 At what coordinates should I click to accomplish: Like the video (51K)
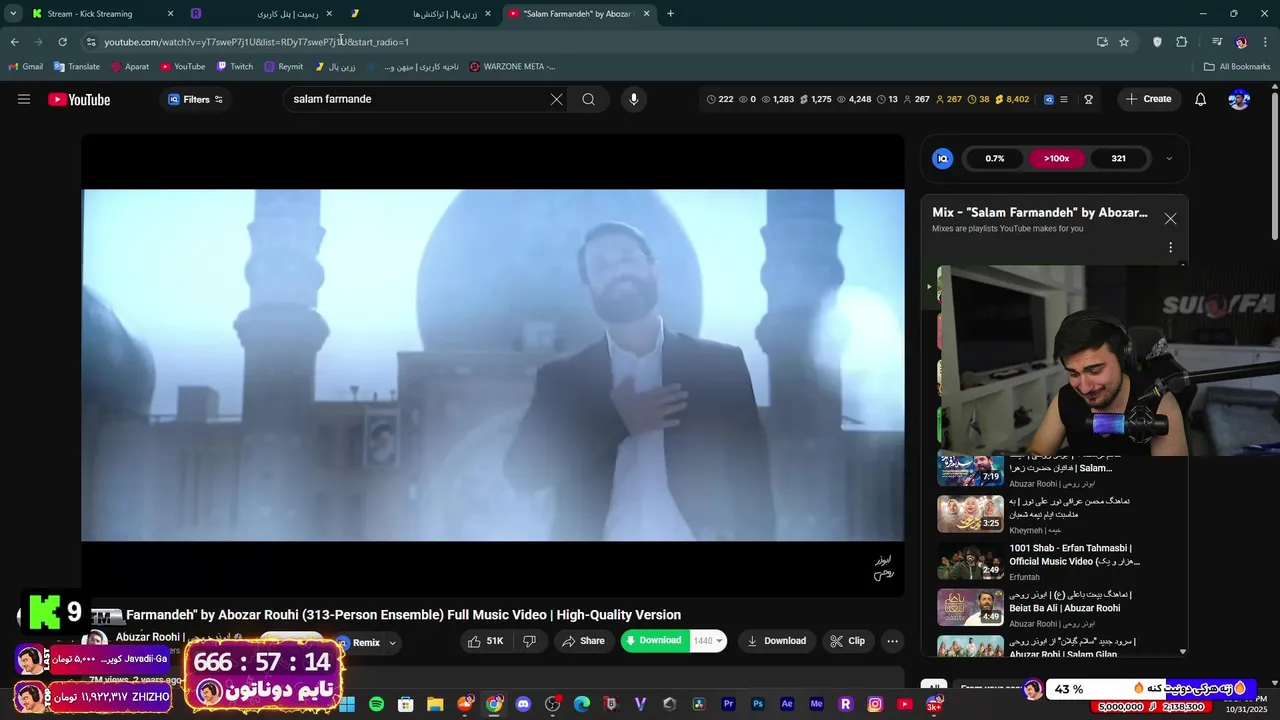[486, 641]
